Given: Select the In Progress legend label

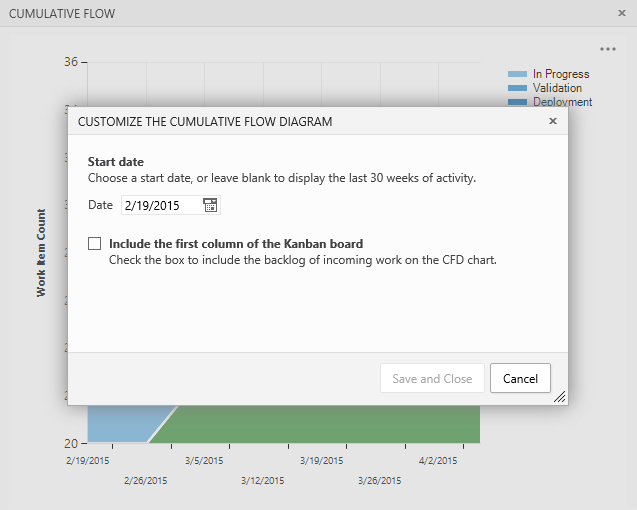Looking at the screenshot, I should click(561, 74).
